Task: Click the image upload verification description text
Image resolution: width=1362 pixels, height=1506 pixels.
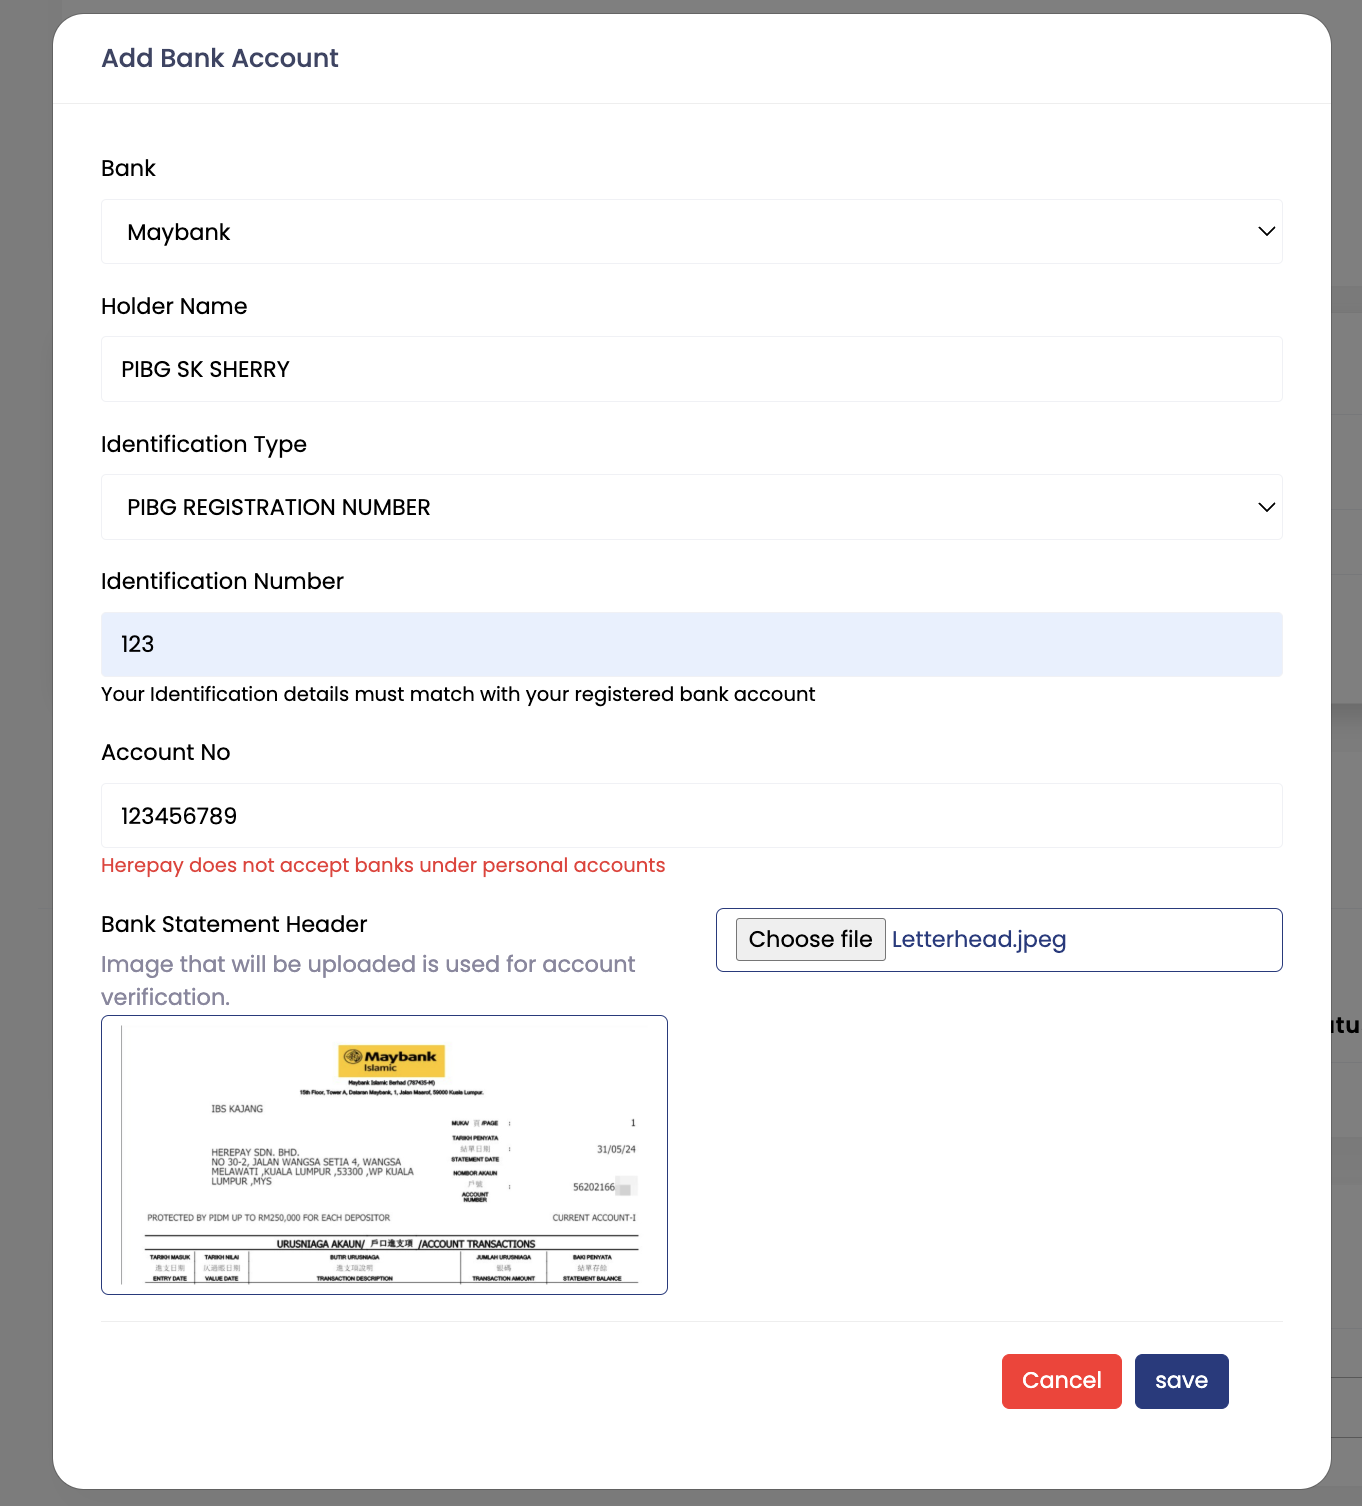Action: (x=368, y=980)
